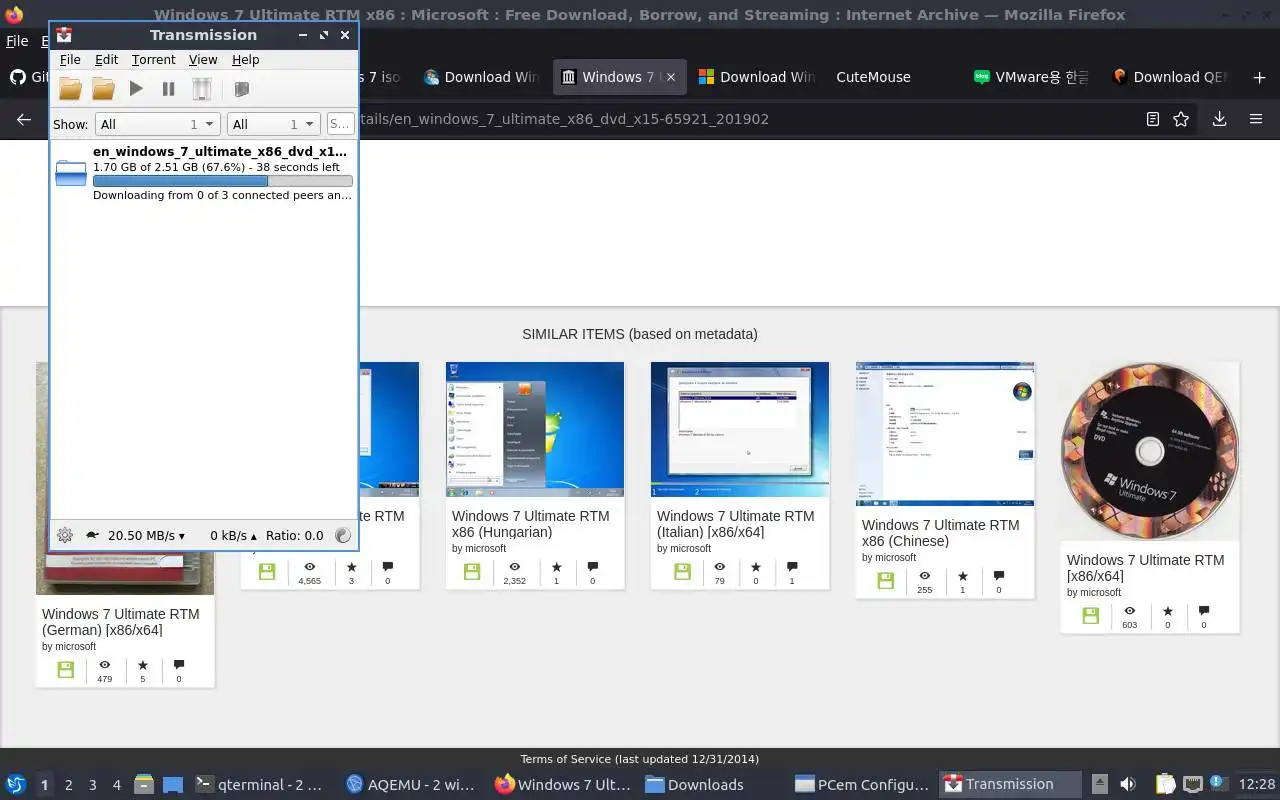
Task: Bookmark this page with the star
Action: (x=1181, y=119)
